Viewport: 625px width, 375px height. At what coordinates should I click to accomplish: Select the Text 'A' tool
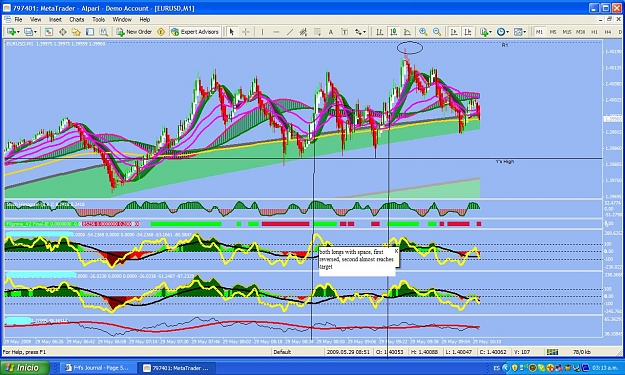point(331,32)
